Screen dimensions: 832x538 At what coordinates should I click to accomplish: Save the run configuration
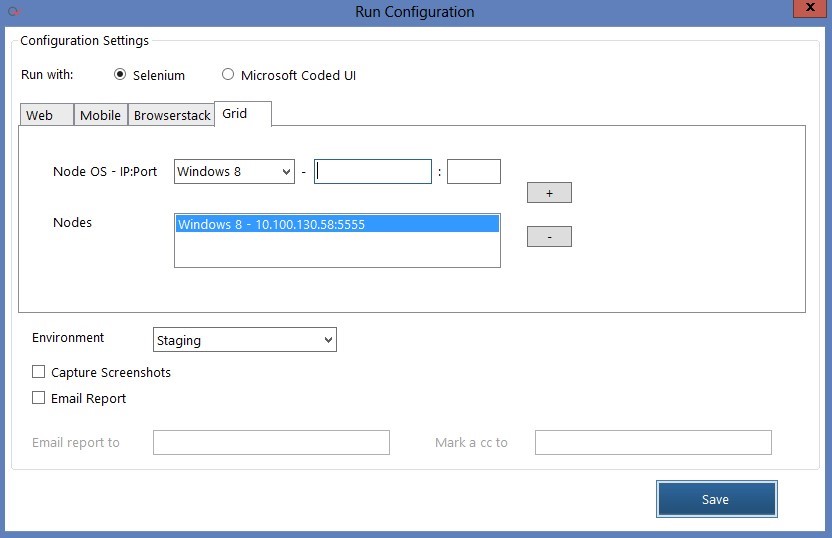point(717,499)
